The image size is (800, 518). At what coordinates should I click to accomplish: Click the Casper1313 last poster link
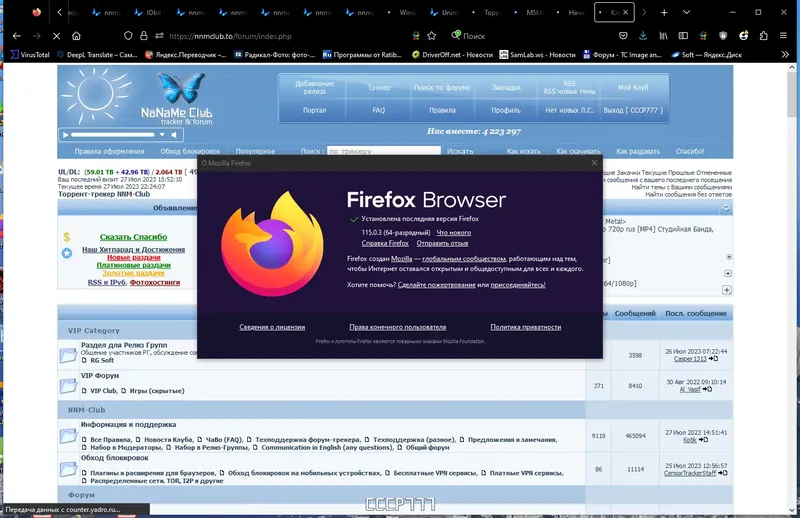pyautogui.click(x=690, y=359)
